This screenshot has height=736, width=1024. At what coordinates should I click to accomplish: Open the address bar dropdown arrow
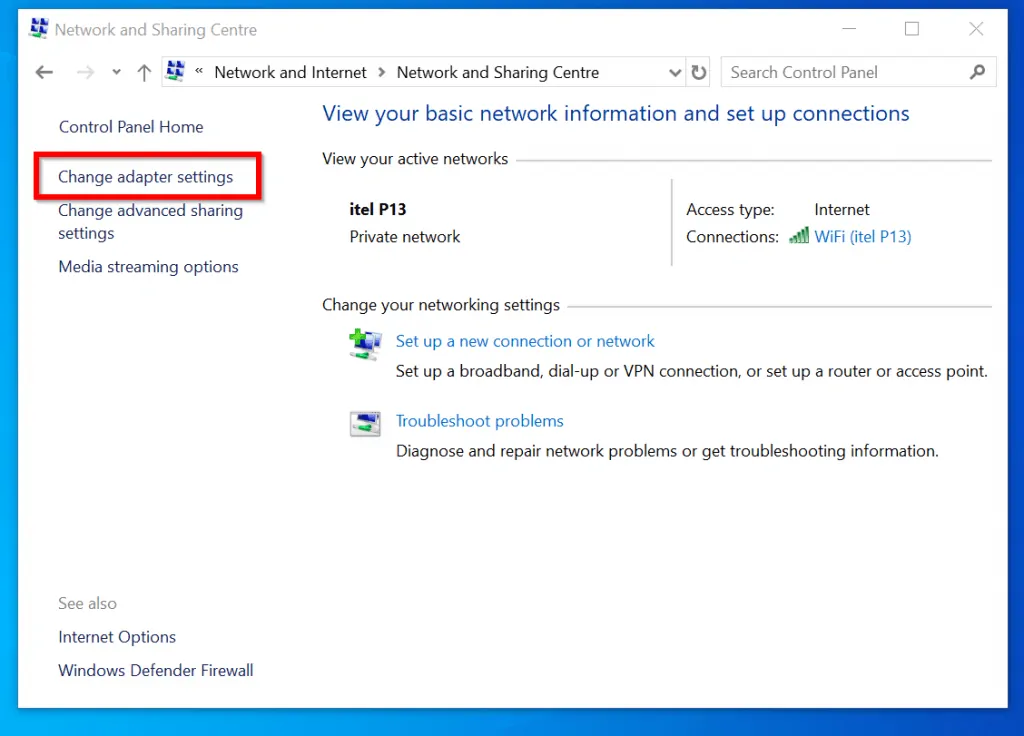click(675, 72)
